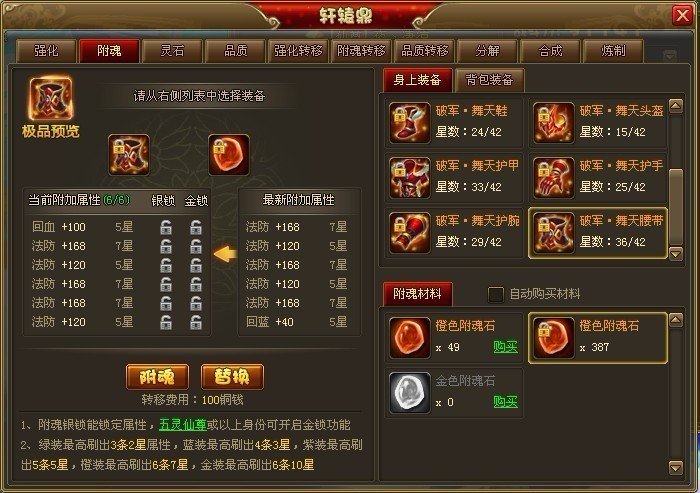700x493 pixels.
Task: Open the 五灵仙尊 link
Action: click(x=183, y=425)
